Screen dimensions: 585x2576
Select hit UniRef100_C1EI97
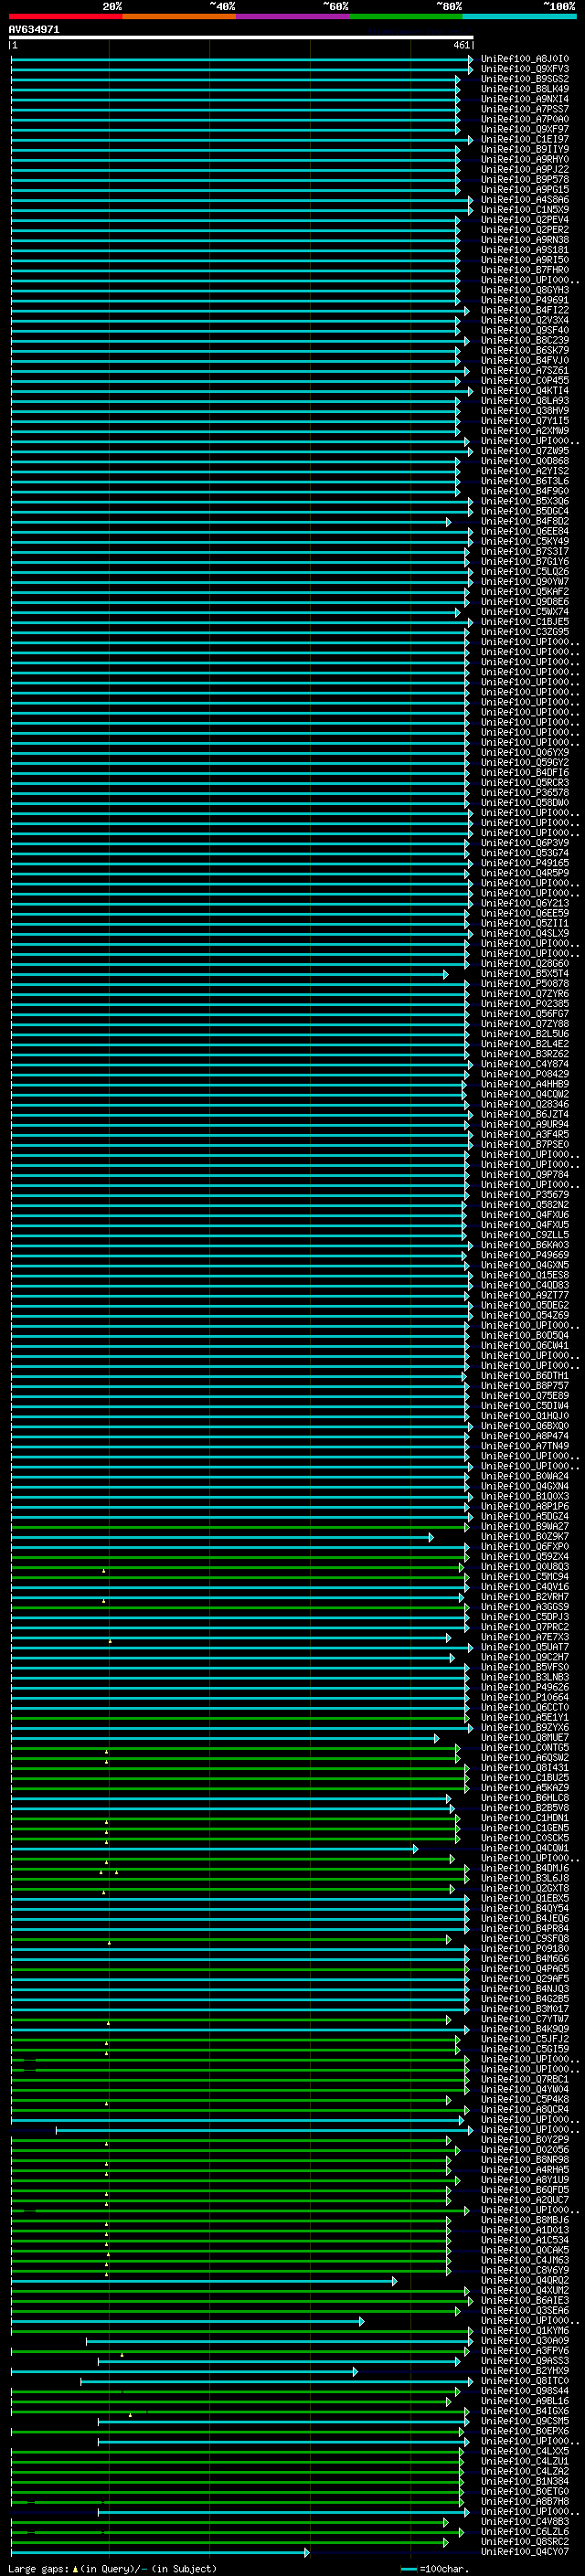[x=524, y=139]
